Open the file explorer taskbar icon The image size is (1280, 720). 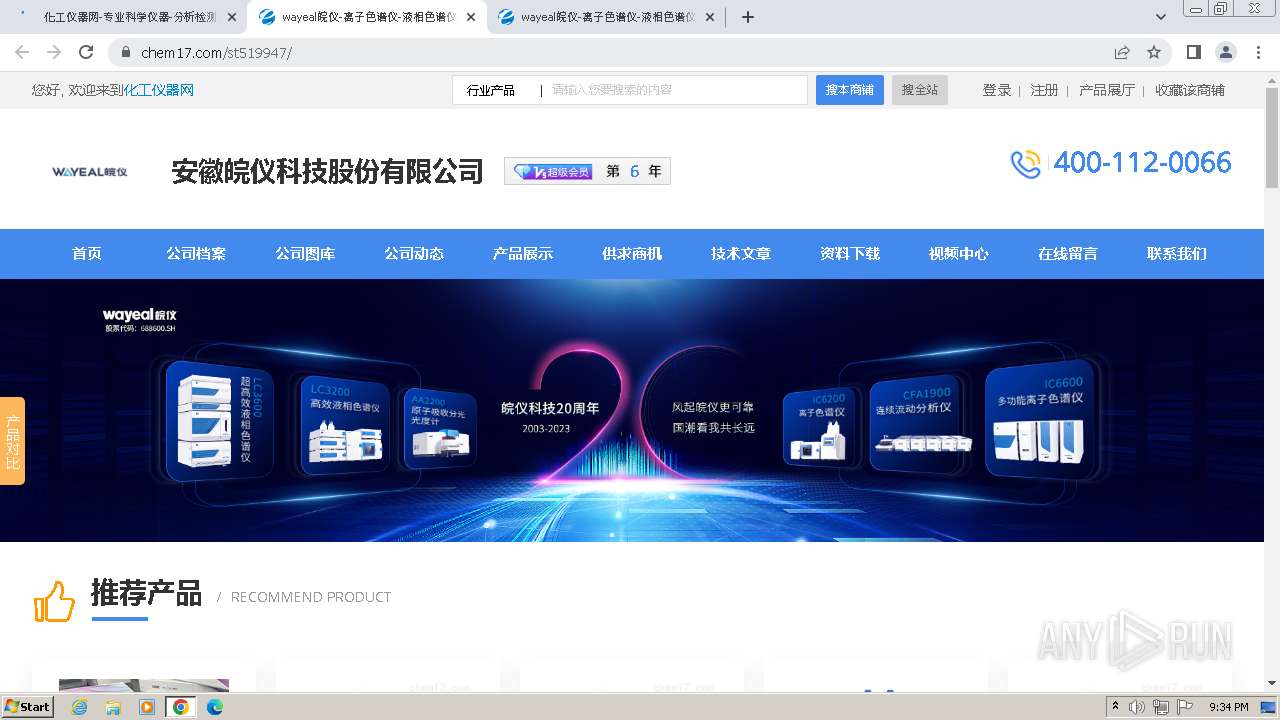pyautogui.click(x=113, y=707)
